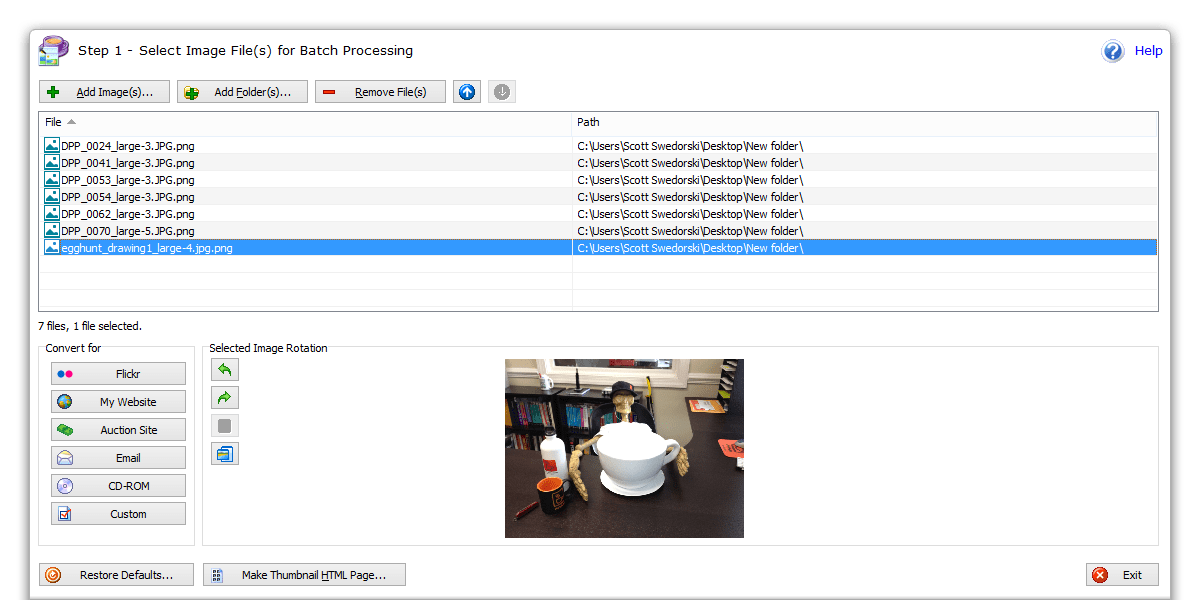Click the image icon beside DPP_0070_large-5.JPG.png
Image resolution: width=1200 pixels, height=600 pixels.
[52, 231]
